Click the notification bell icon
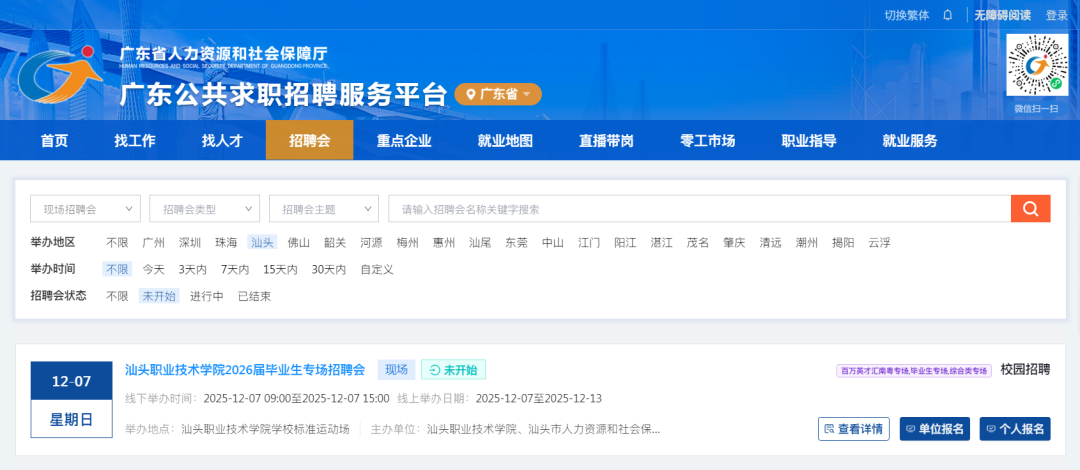1080x470 pixels. [948, 15]
